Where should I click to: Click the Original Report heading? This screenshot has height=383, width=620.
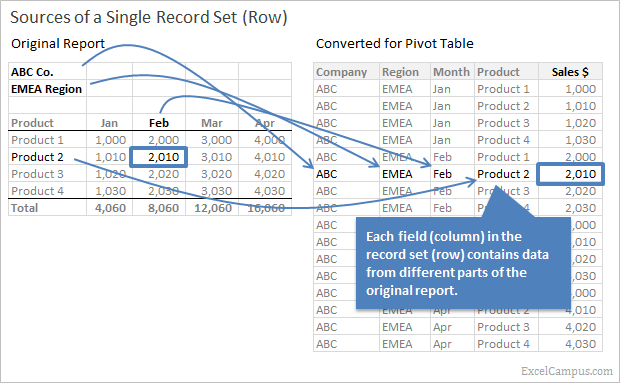pyautogui.click(x=58, y=43)
